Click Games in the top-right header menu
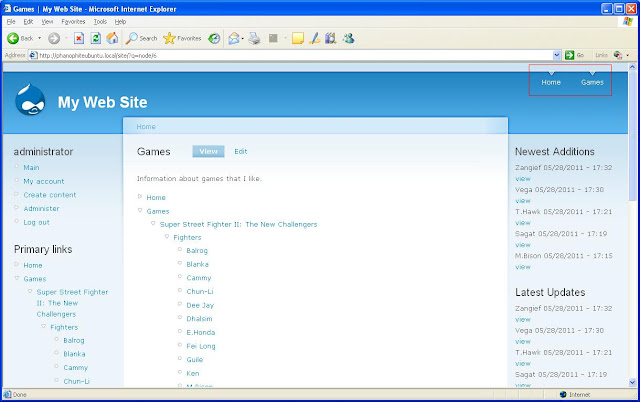This screenshot has width=640, height=402. (592, 82)
